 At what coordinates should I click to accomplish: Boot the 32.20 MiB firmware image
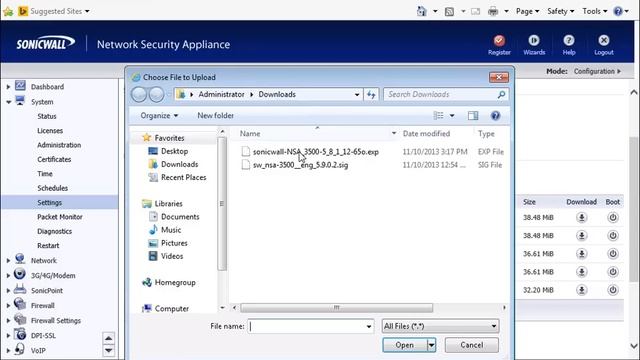pos(613,290)
